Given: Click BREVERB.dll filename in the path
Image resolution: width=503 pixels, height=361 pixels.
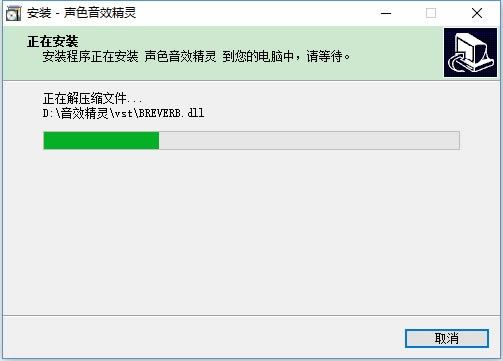Looking at the screenshot, I should coord(171,113).
